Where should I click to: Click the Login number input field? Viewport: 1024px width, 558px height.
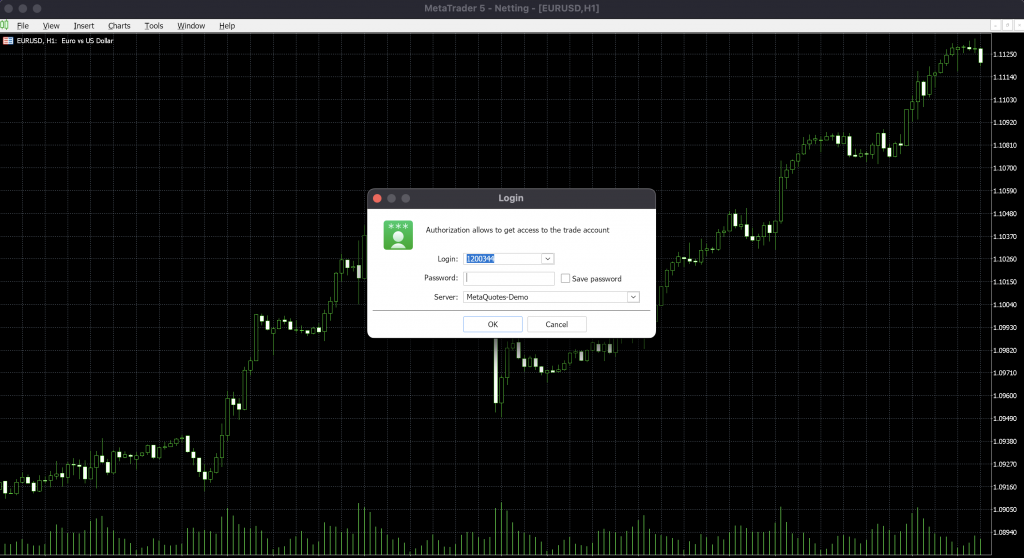point(502,259)
